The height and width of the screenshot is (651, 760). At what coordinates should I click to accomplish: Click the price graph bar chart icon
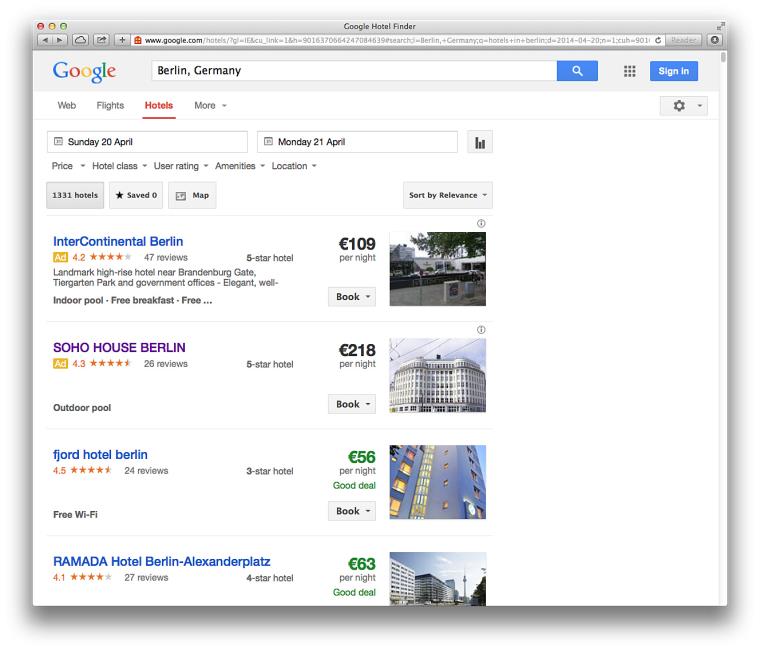pos(480,142)
